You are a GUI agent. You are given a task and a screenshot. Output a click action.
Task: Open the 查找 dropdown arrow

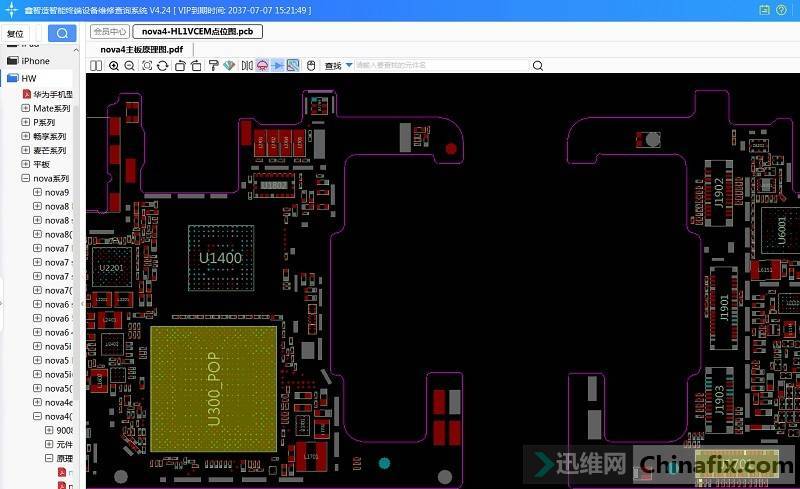pyautogui.click(x=349, y=66)
